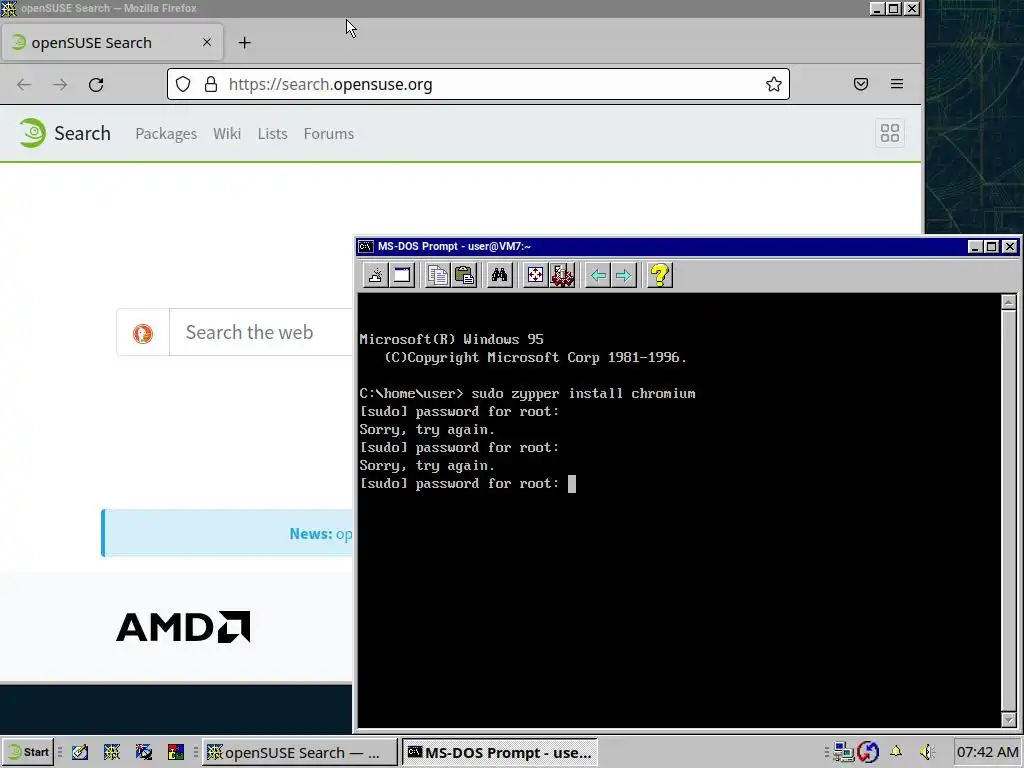The height and width of the screenshot is (768, 1024).
Task: Open new terminal window from toolbar
Action: tap(376, 275)
